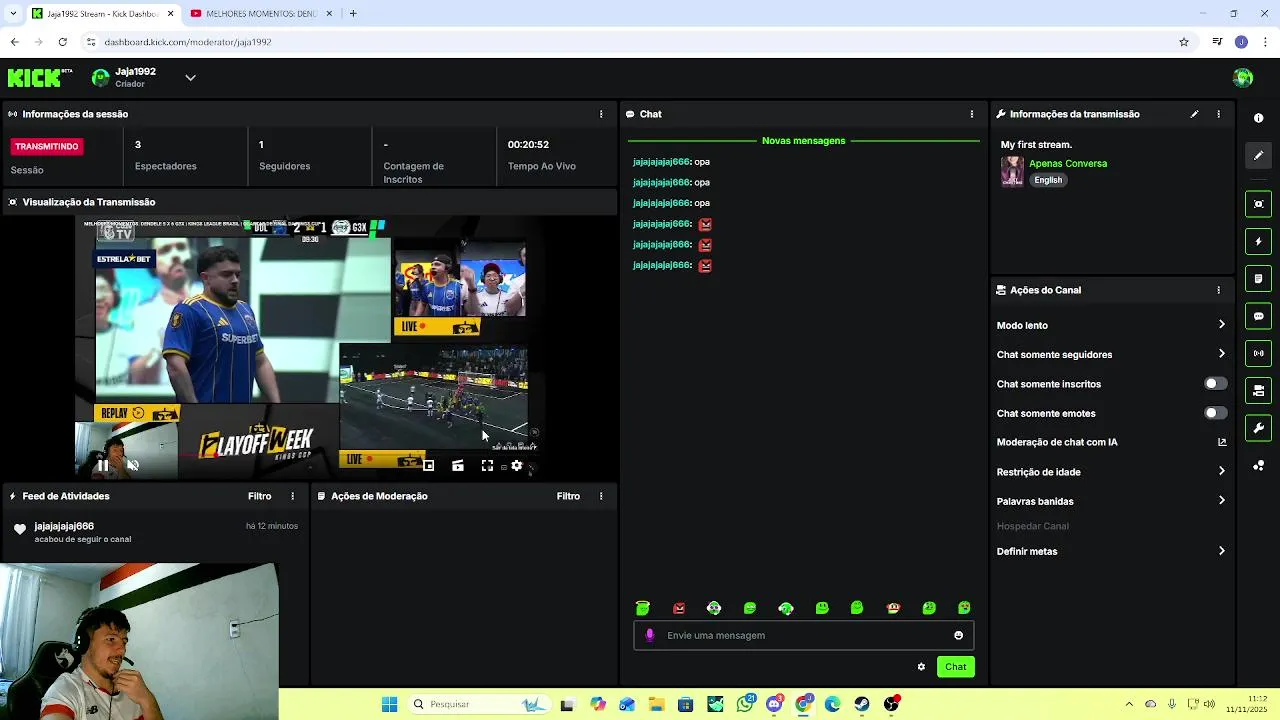Toggle the wrench moderation widget in sidebar

point(1259,428)
